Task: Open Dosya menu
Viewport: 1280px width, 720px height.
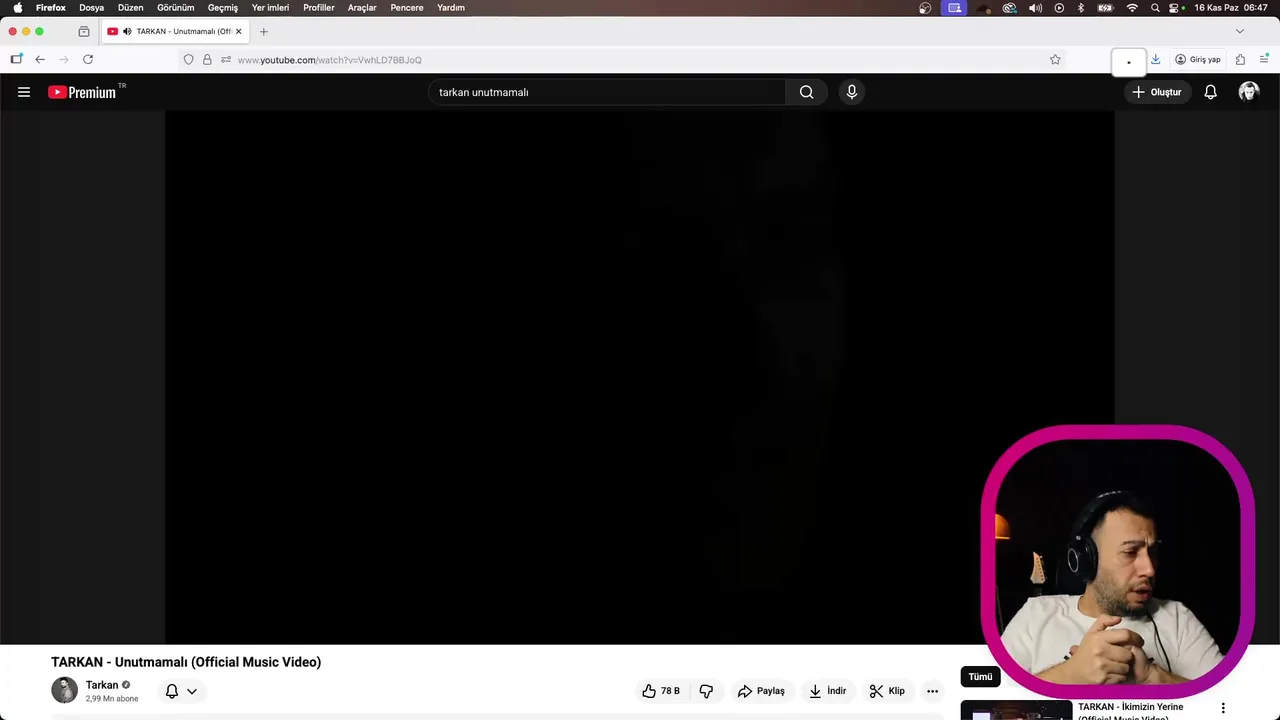Action: 91,8
